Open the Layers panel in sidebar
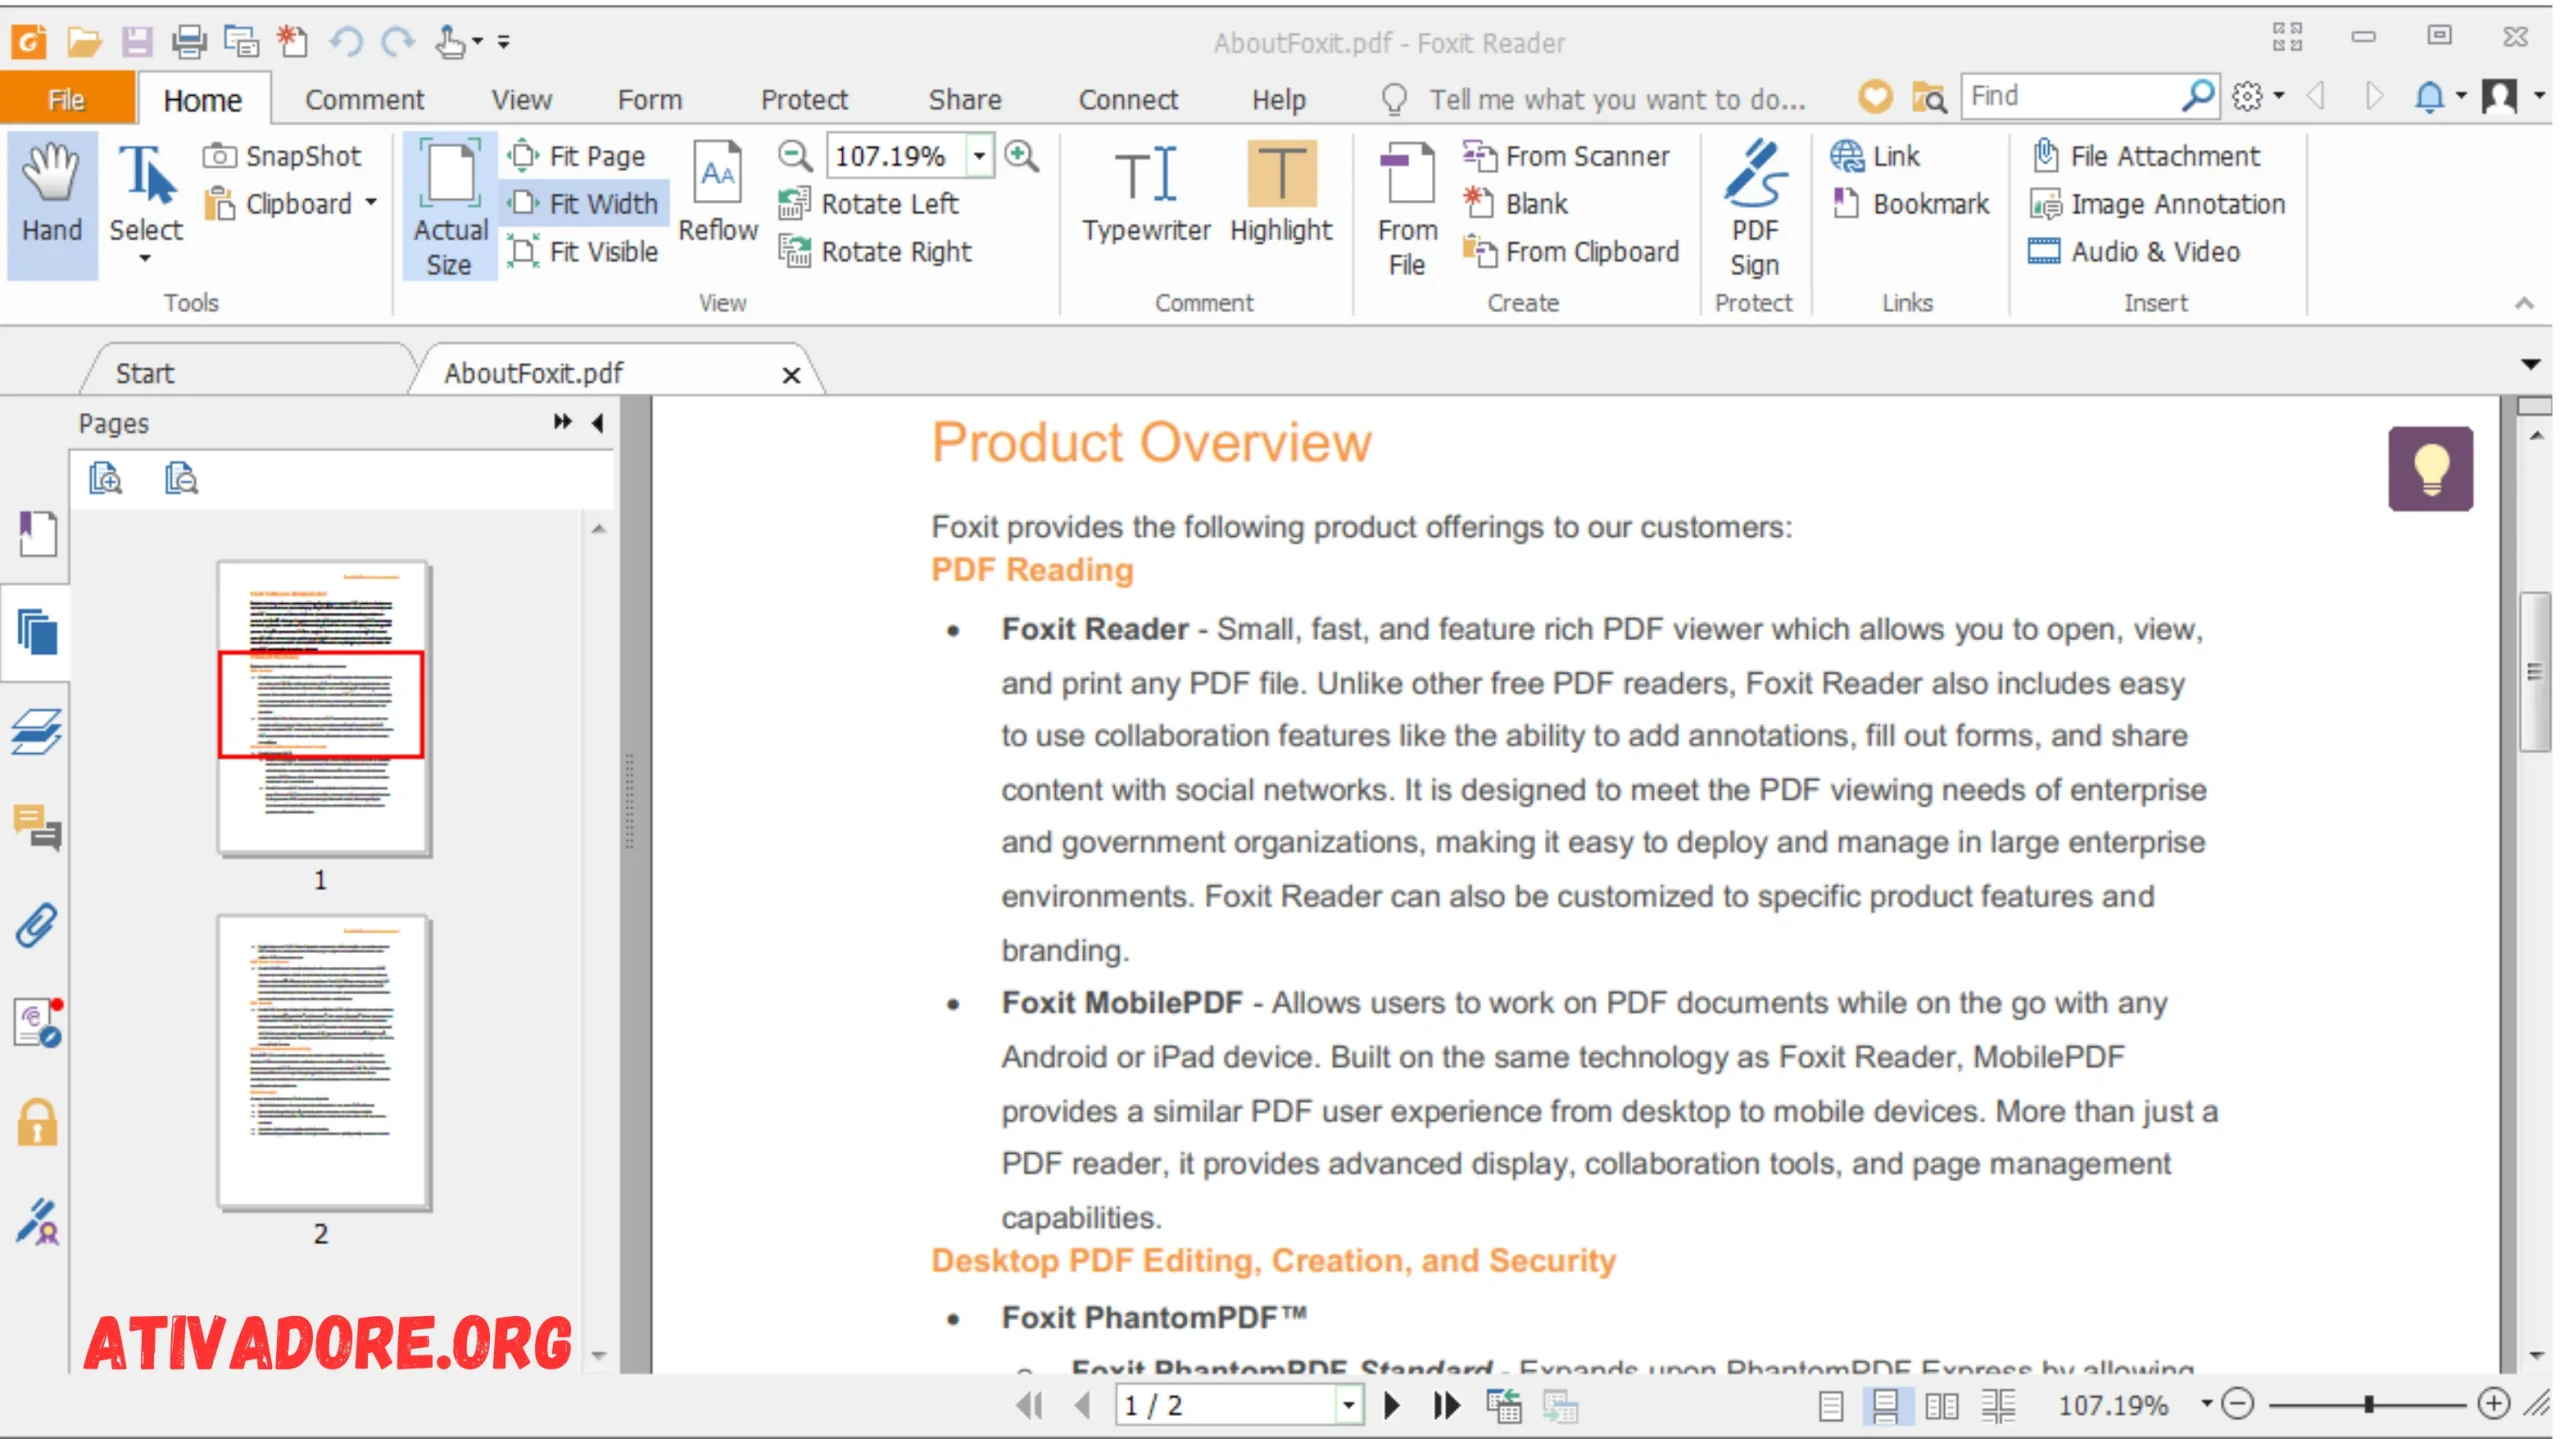Screen dimensions: 2560x1439 coord(38,731)
